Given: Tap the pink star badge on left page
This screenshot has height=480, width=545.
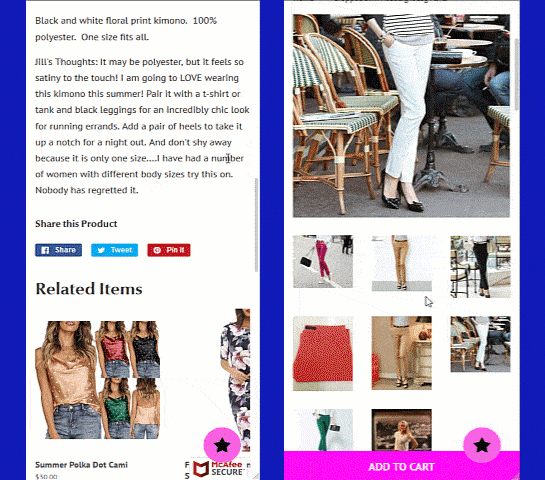Looking at the screenshot, I should pos(222,445).
